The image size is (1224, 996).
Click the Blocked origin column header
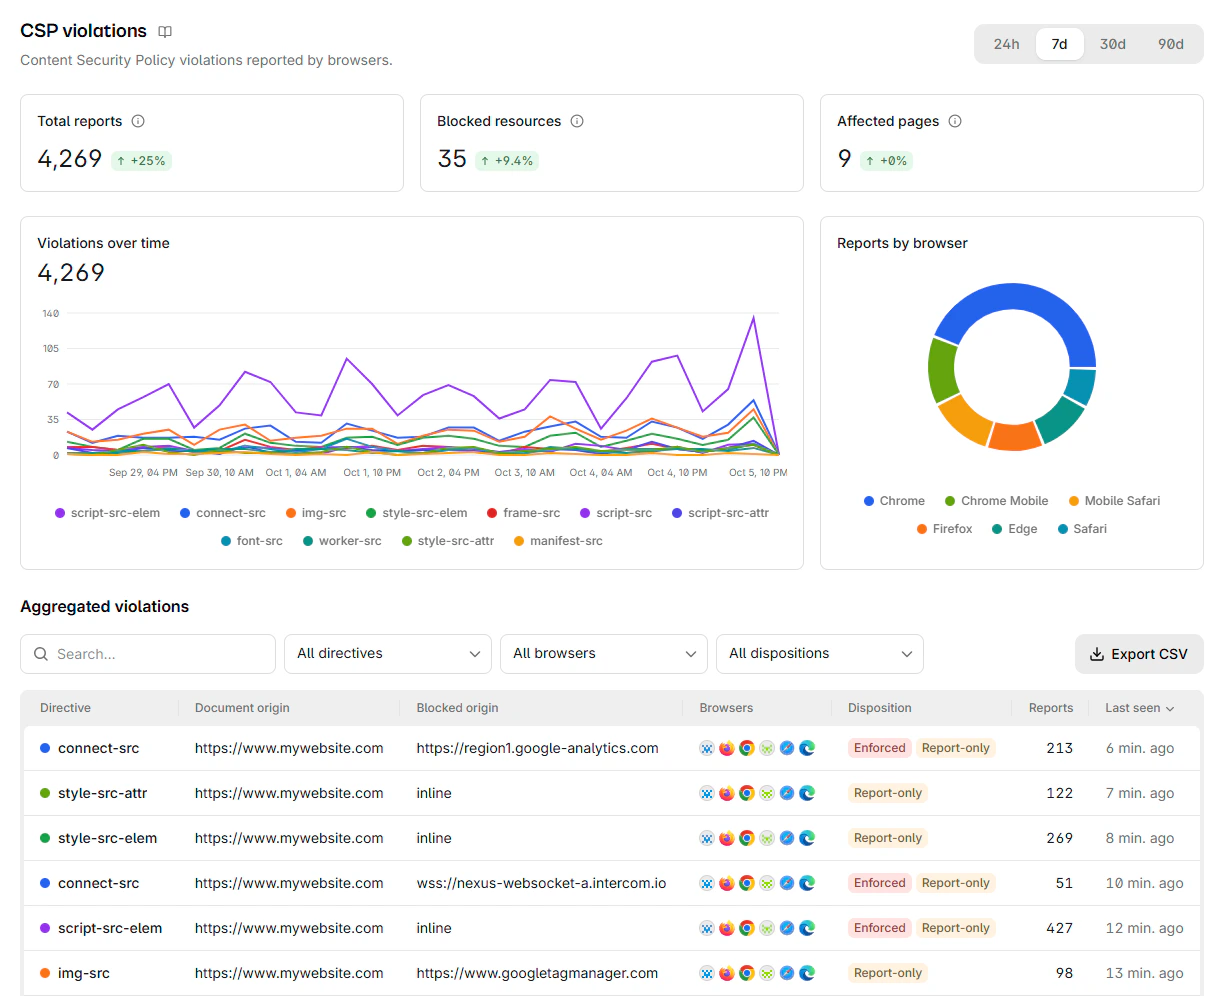[457, 708]
